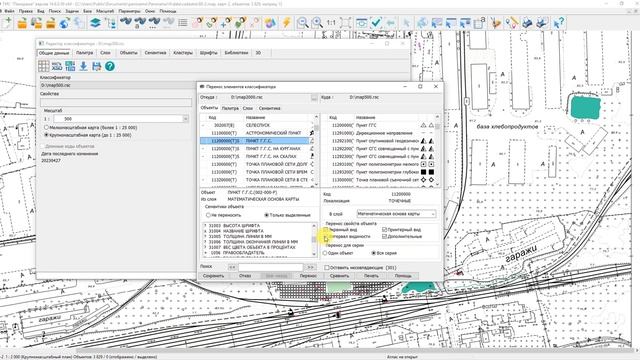Open the Файл menu
The height and width of the screenshot is (360, 640).
pos(9,11)
